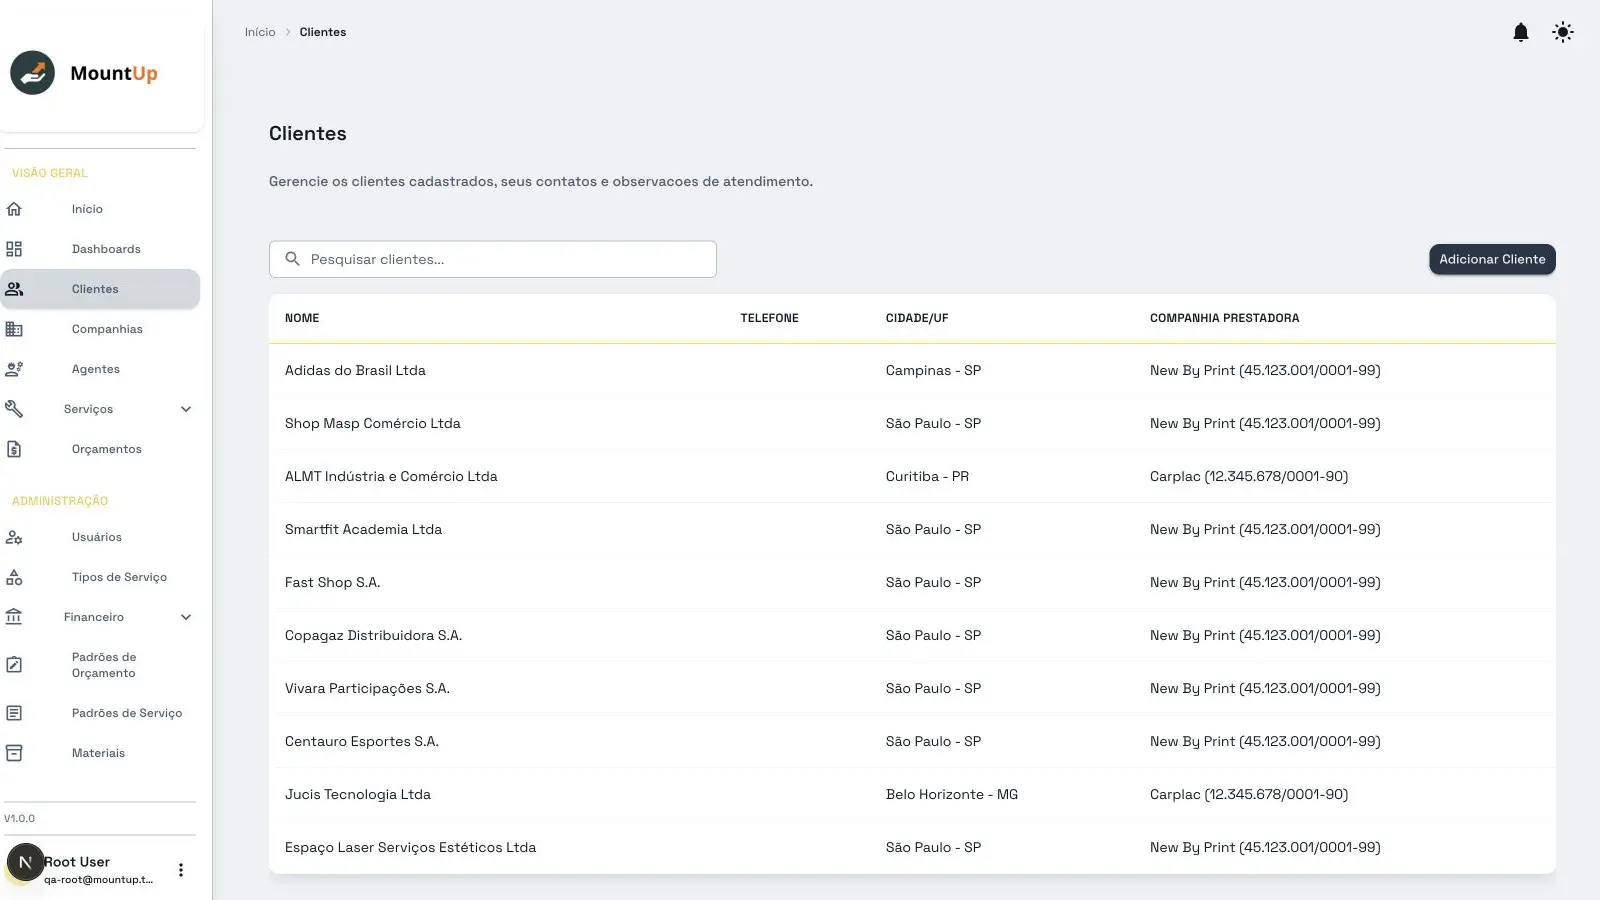The width and height of the screenshot is (1600, 900).
Task: Click the Tipos de Serviço shapes icon
Action: (x=14, y=577)
